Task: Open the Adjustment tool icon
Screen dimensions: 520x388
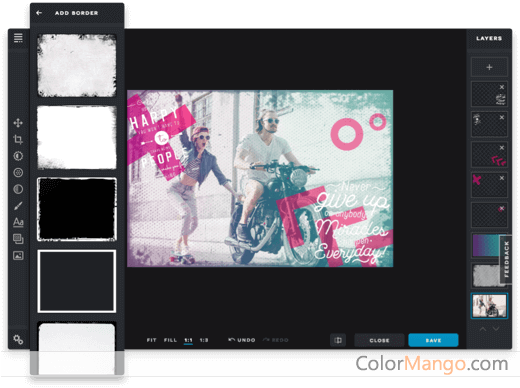Action: [x=18, y=156]
